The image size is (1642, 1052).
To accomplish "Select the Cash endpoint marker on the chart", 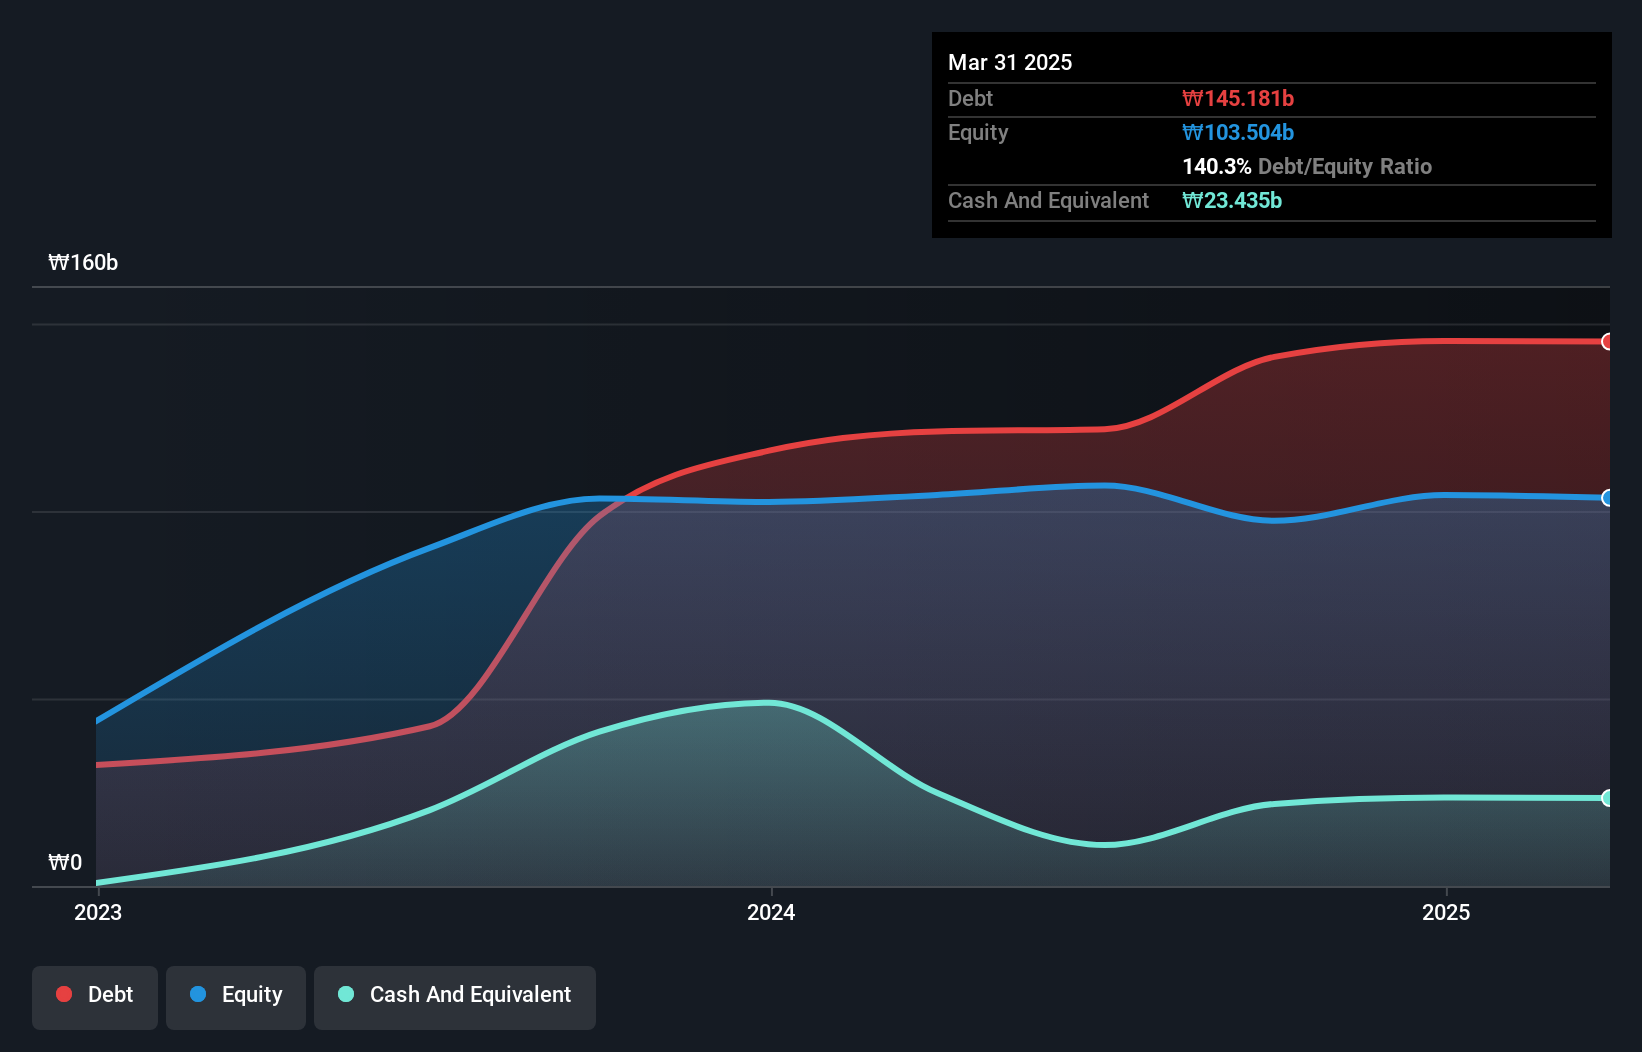I will [1607, 798].
